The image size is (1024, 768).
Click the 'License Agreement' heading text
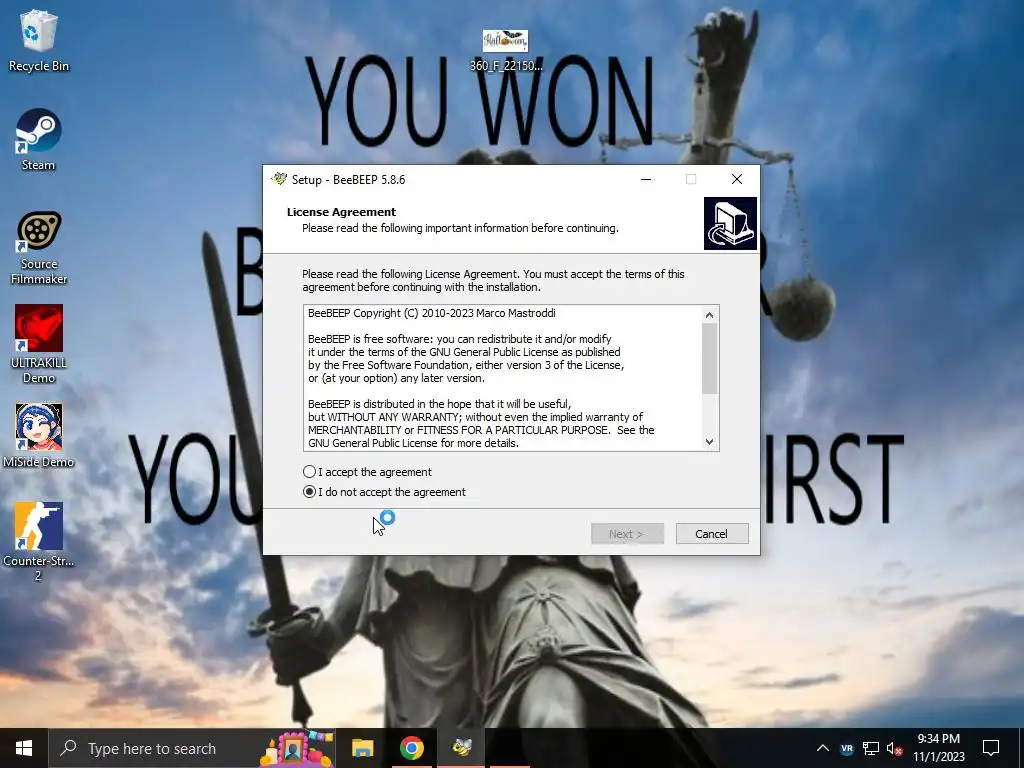click(341, 212)
